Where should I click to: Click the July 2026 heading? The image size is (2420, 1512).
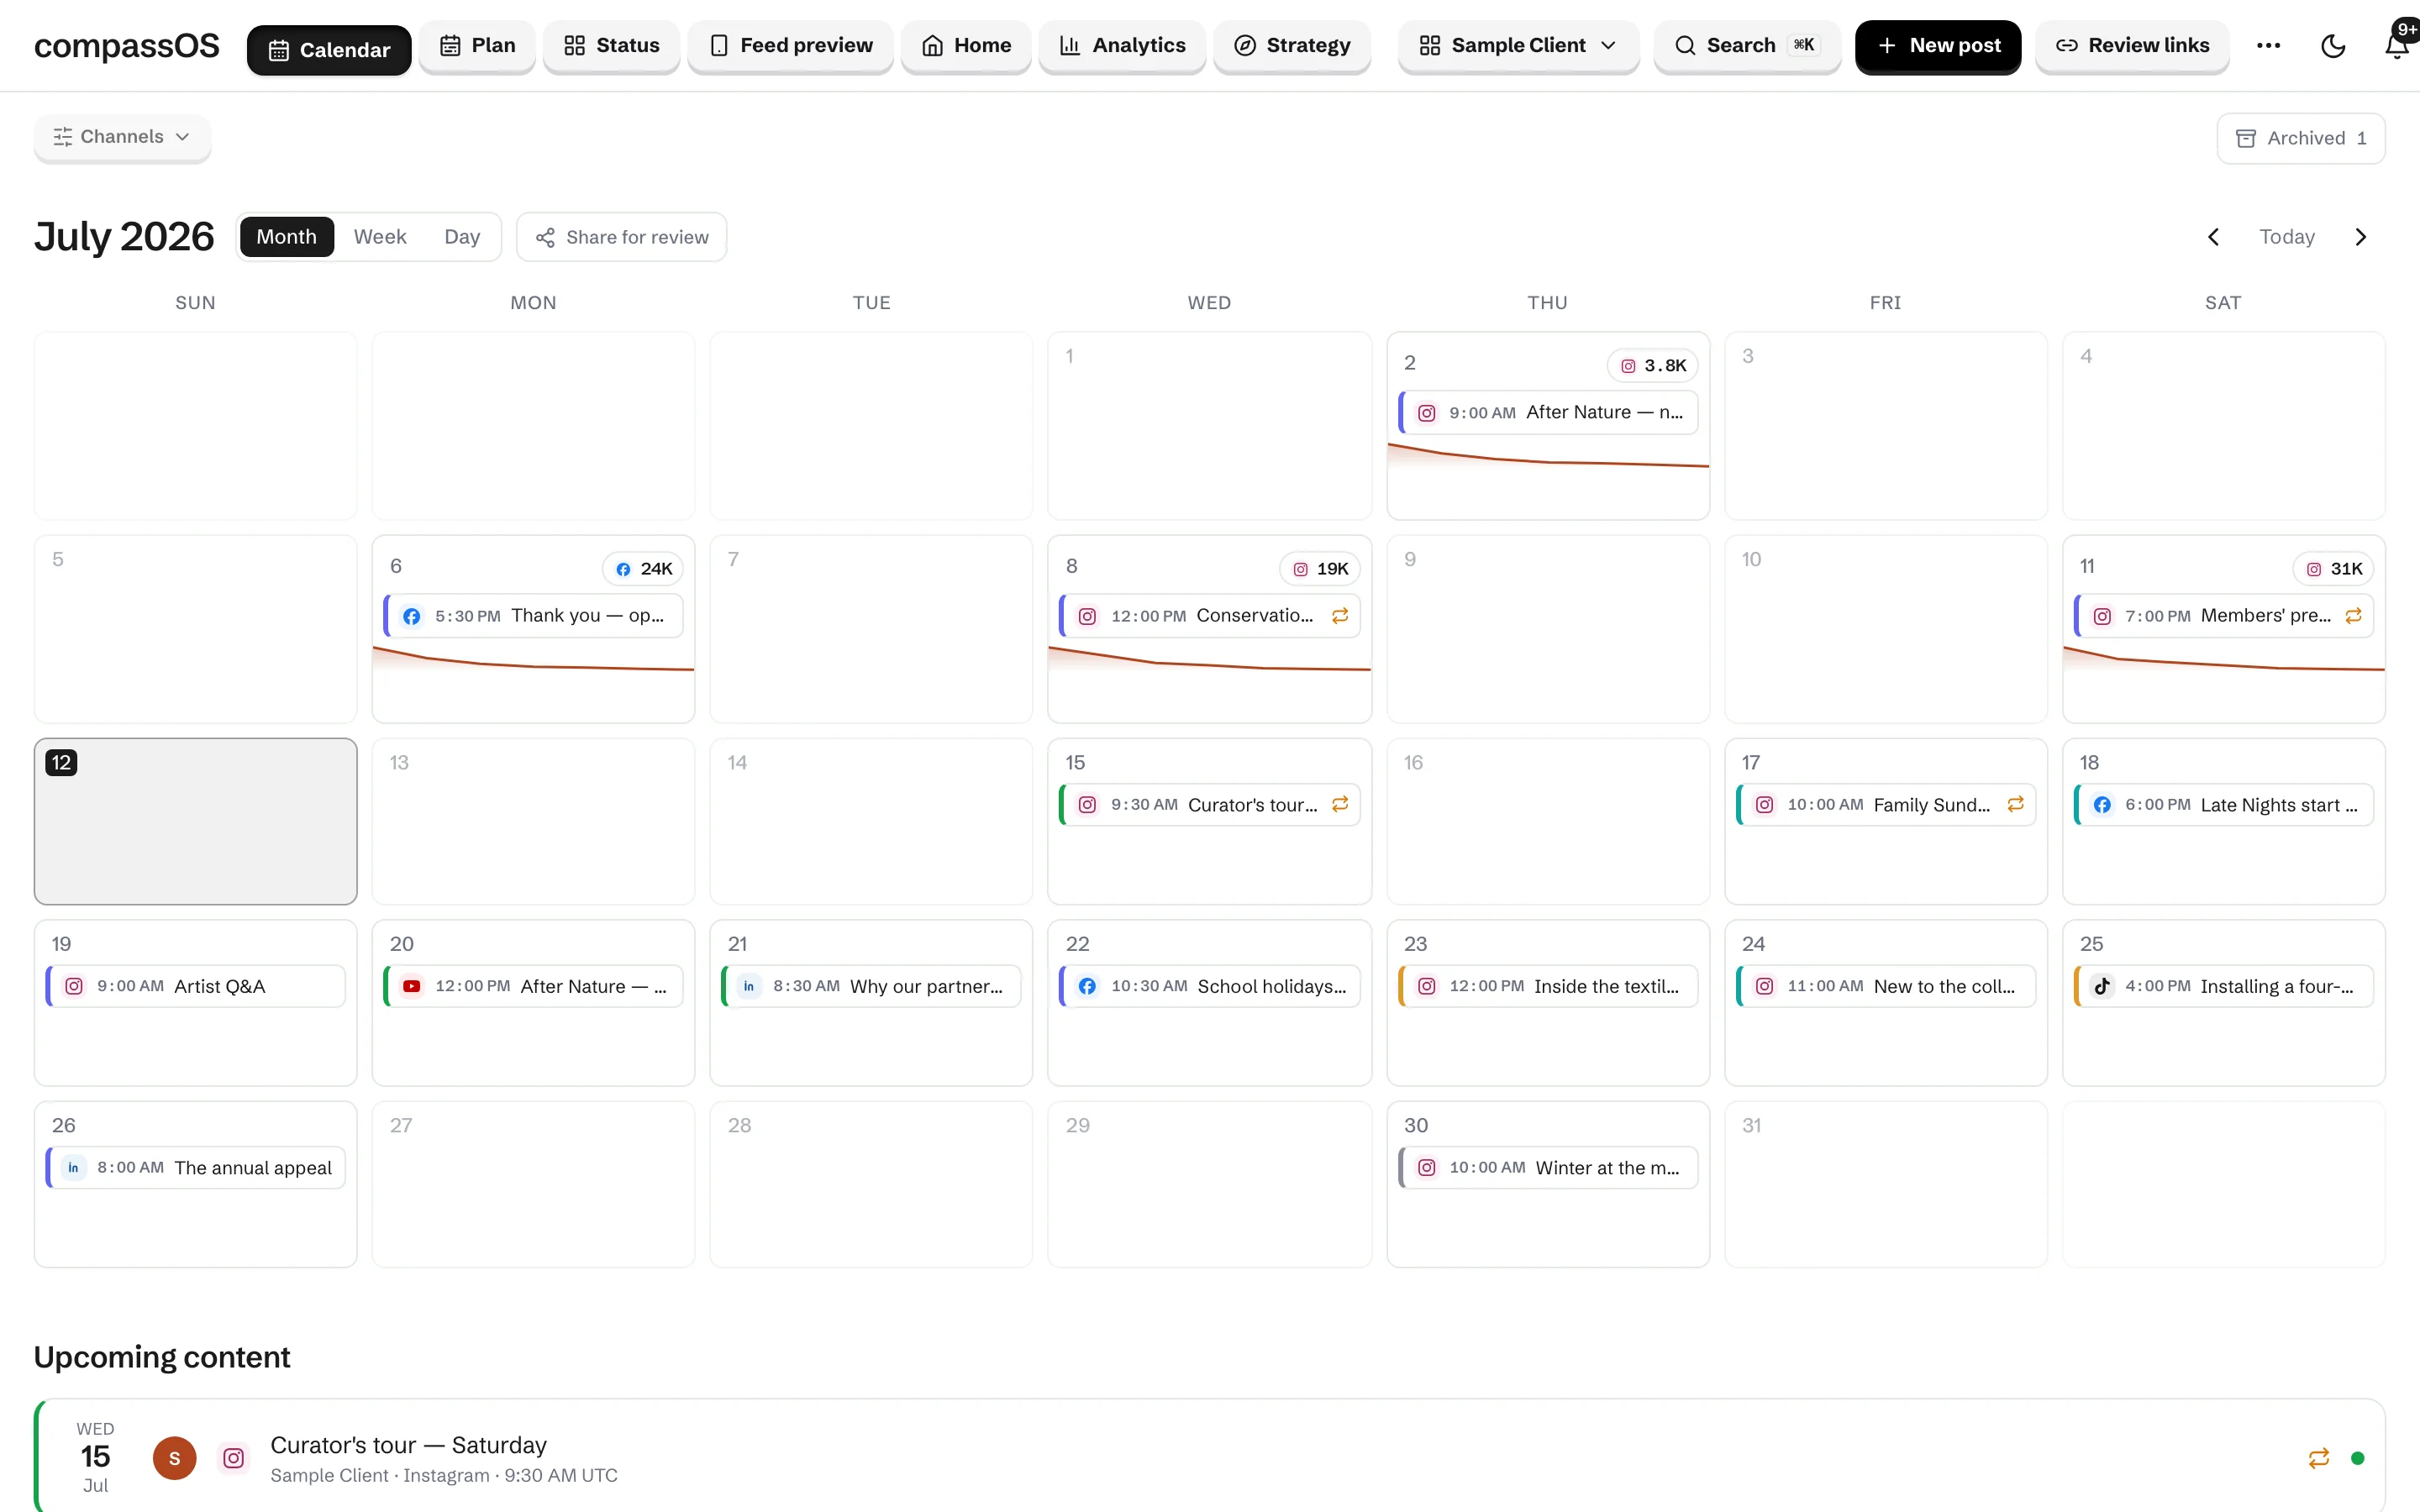pyautogui.click(x=124, y=237)
